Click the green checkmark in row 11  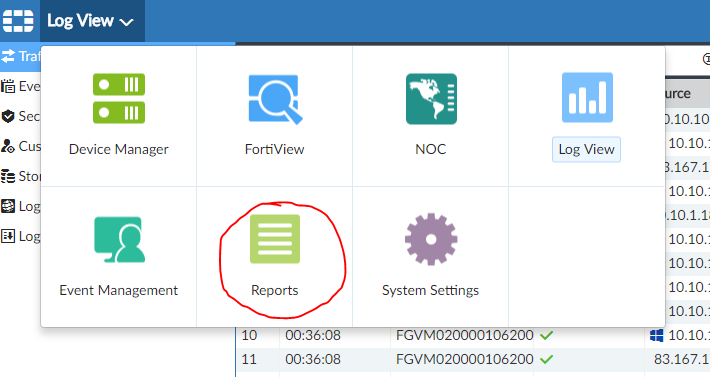click(547, 359)
